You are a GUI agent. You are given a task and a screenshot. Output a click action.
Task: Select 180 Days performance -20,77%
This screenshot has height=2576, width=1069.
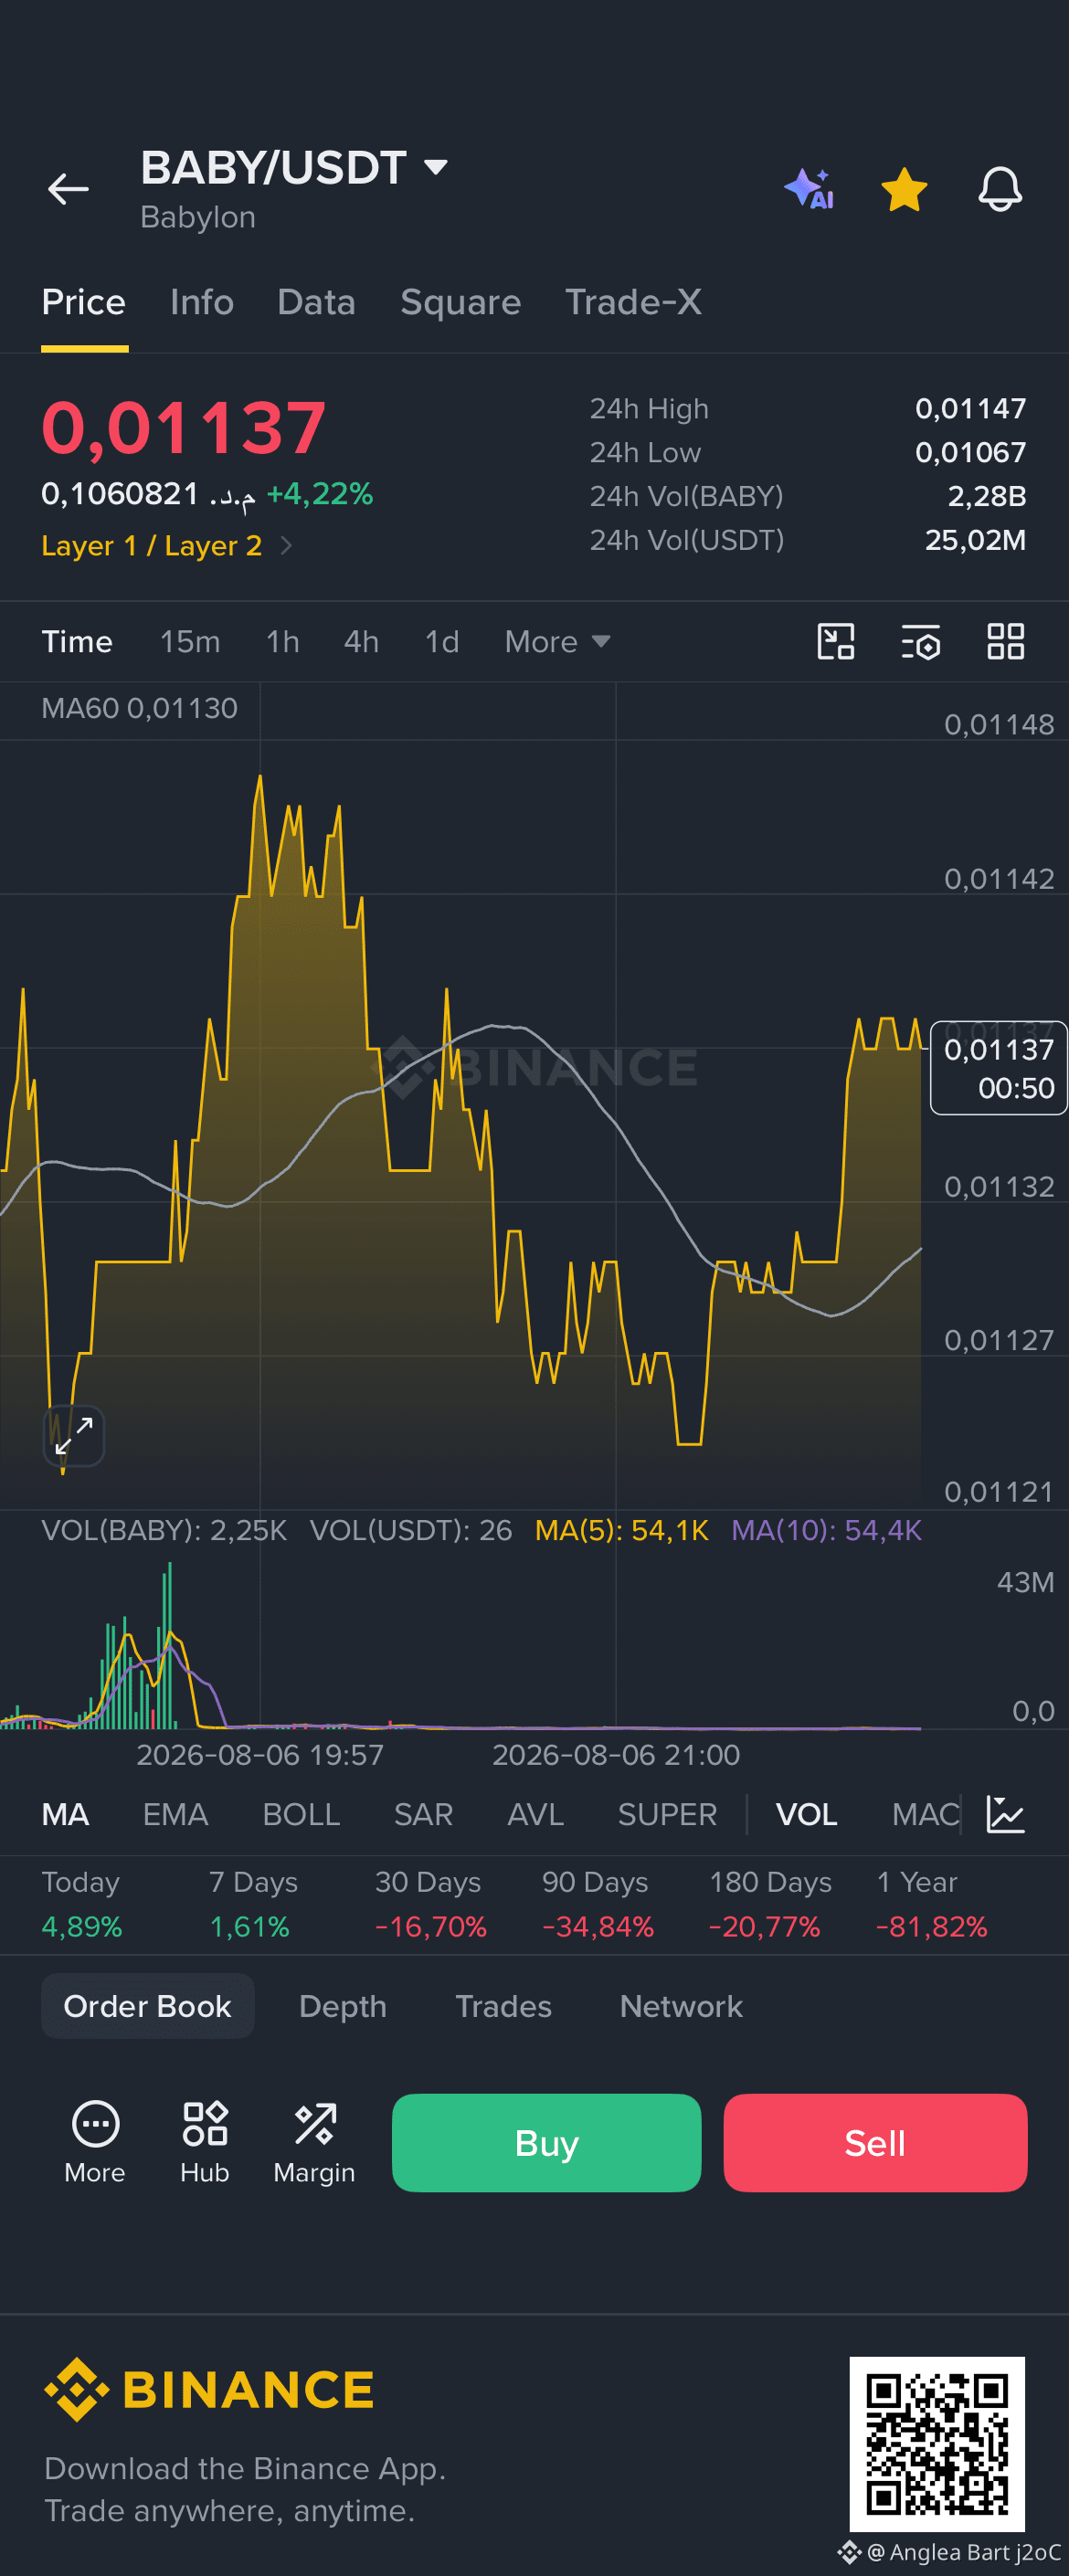770,1904
